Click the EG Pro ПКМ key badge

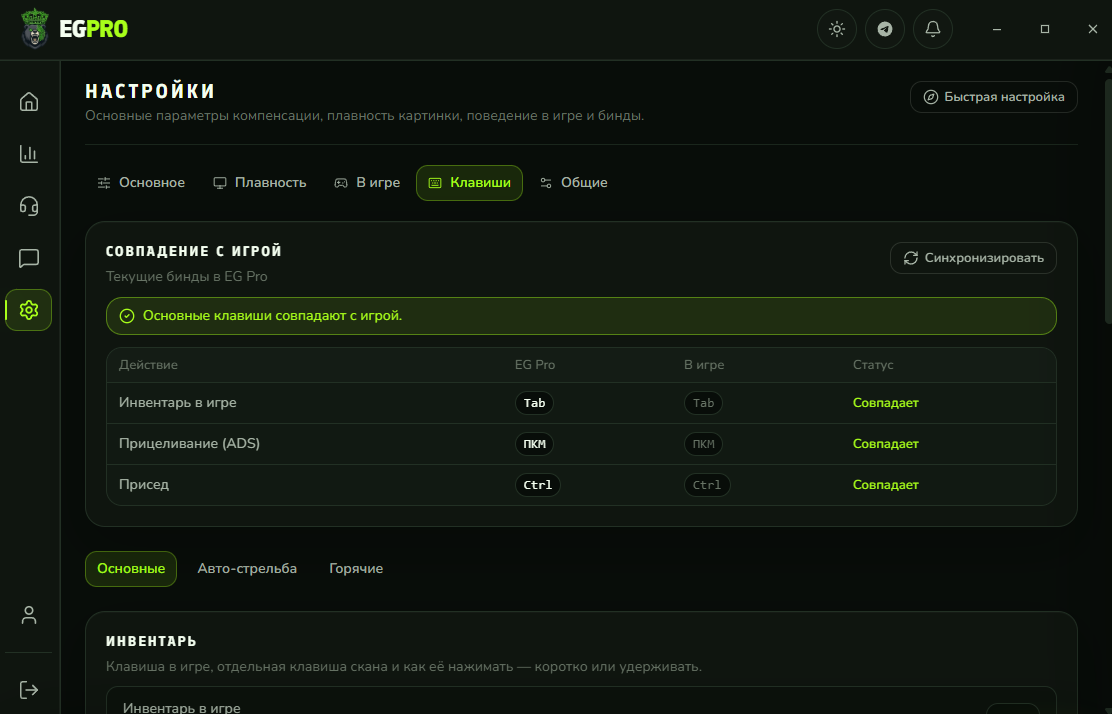(x=534, y=444)
